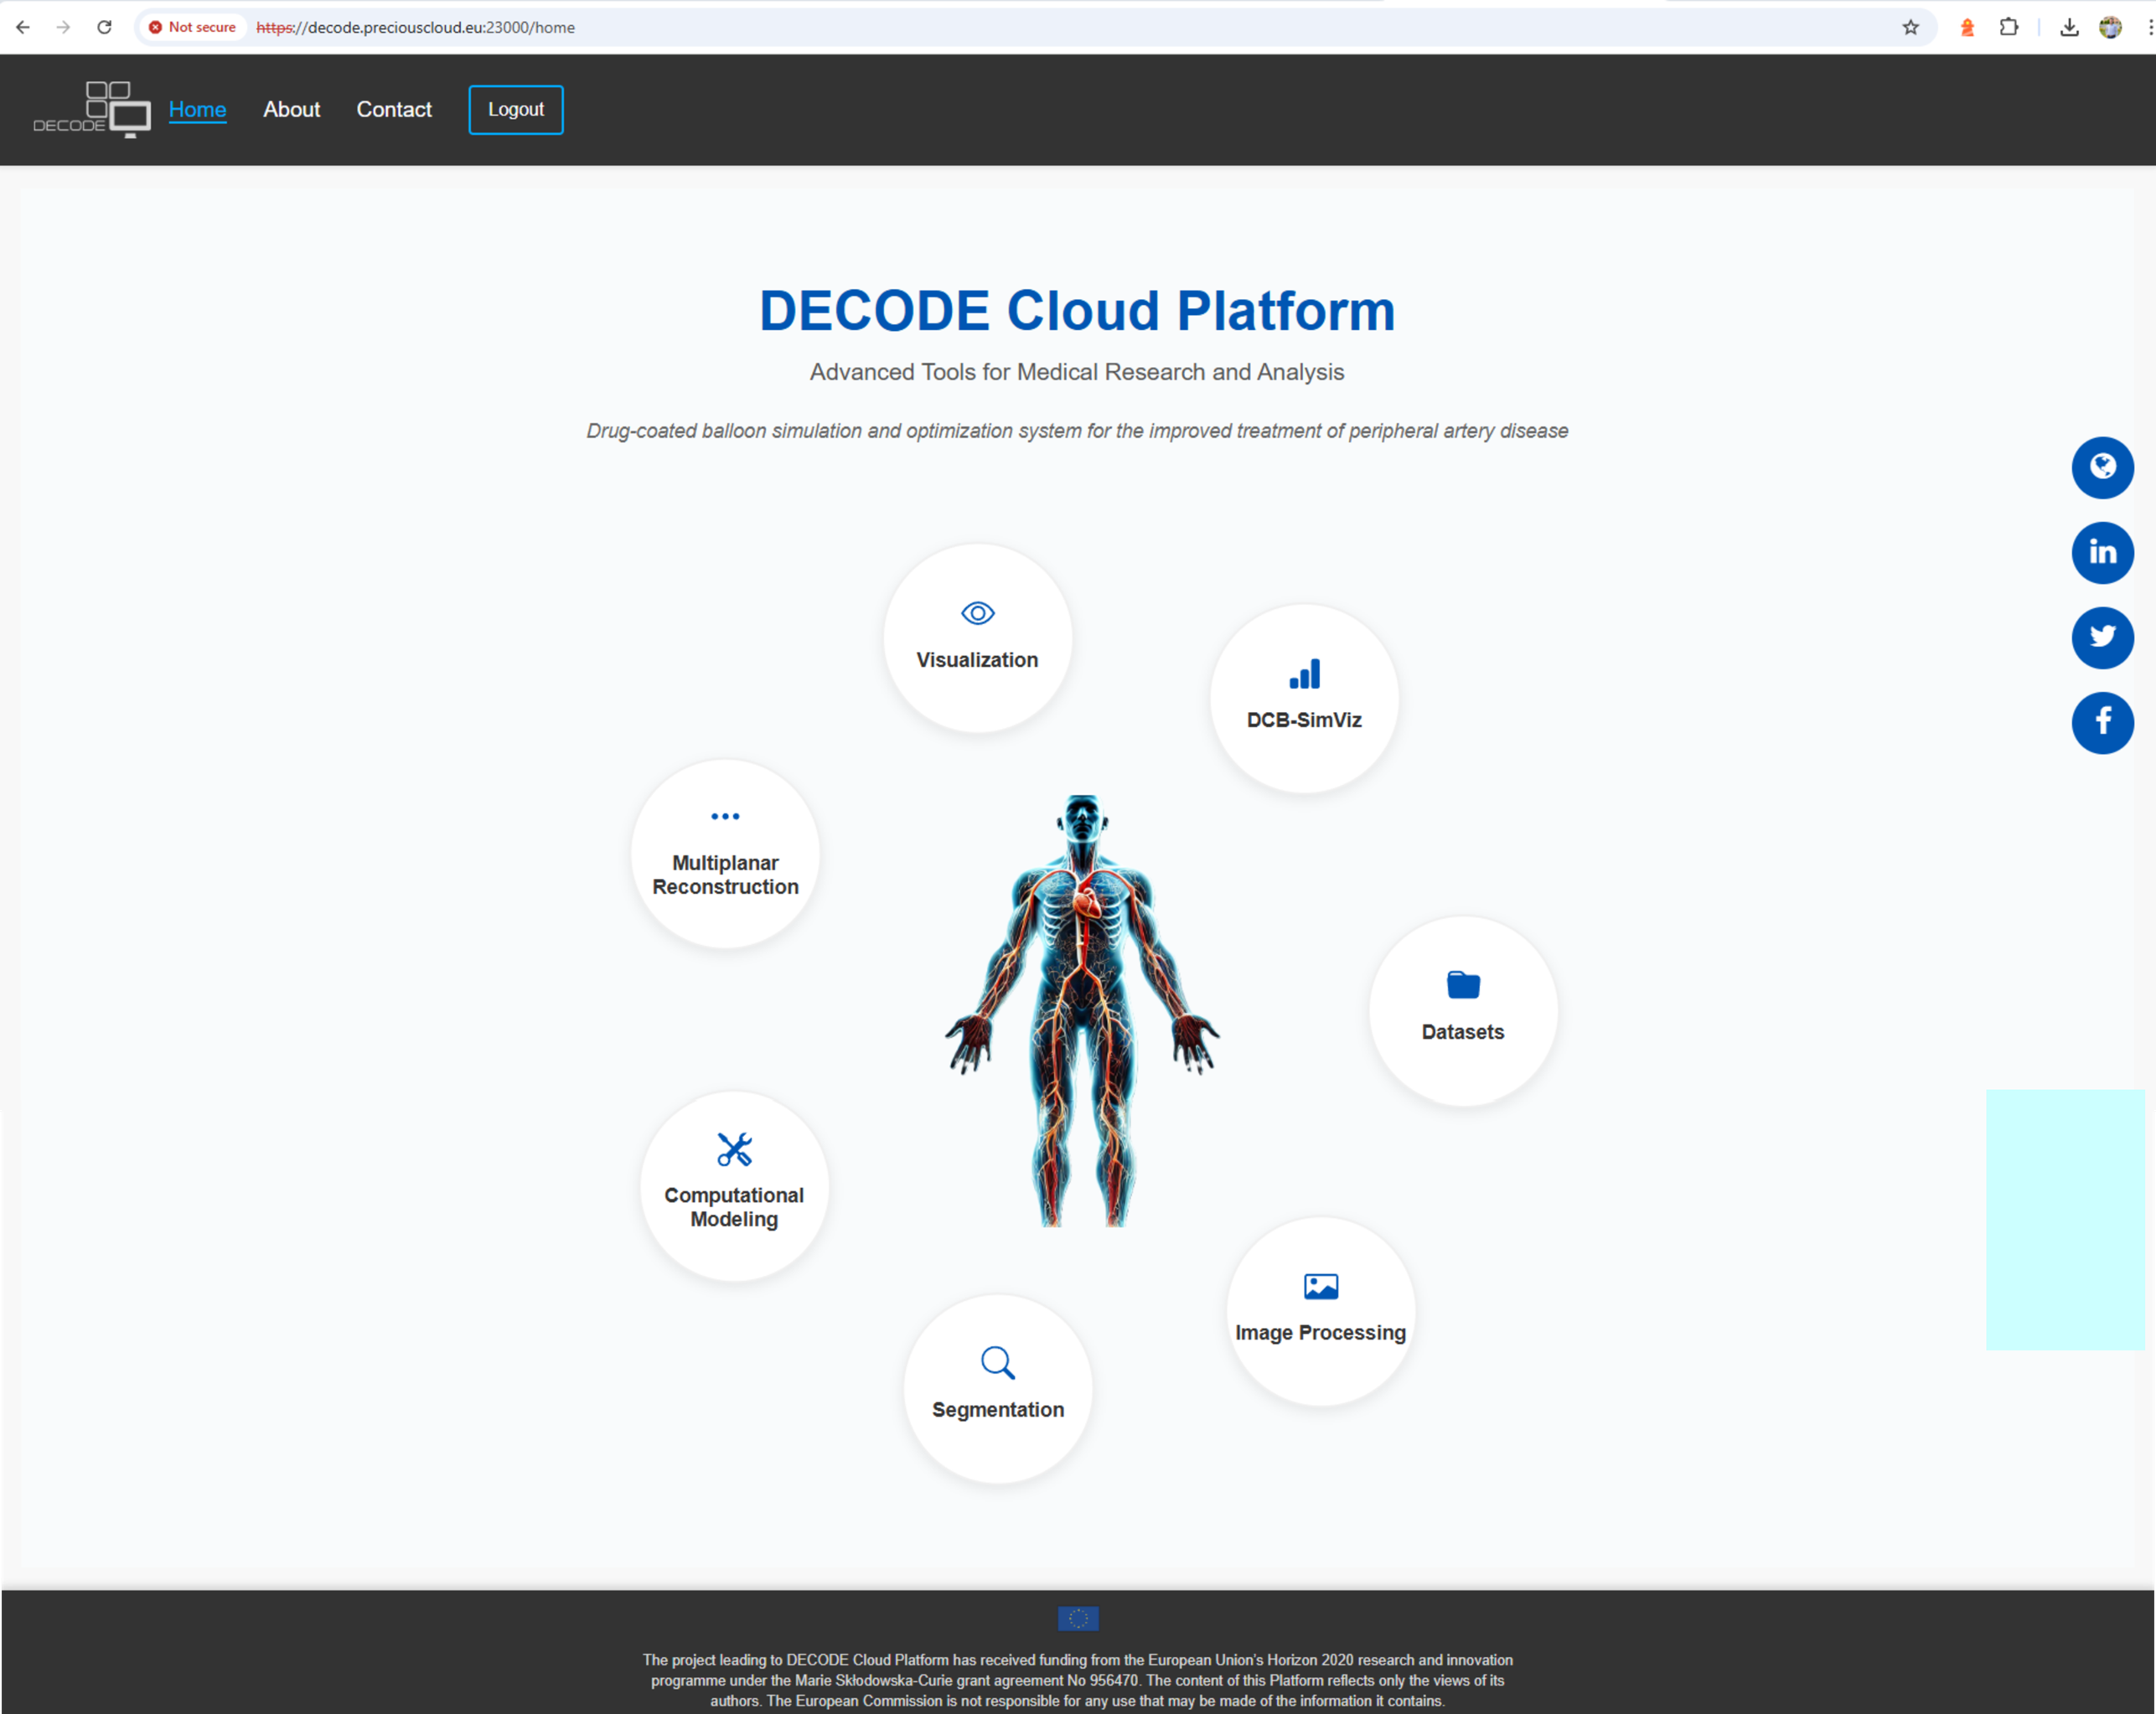Open DCB-SimViz bar chart module

click(x=1303, y=697)
